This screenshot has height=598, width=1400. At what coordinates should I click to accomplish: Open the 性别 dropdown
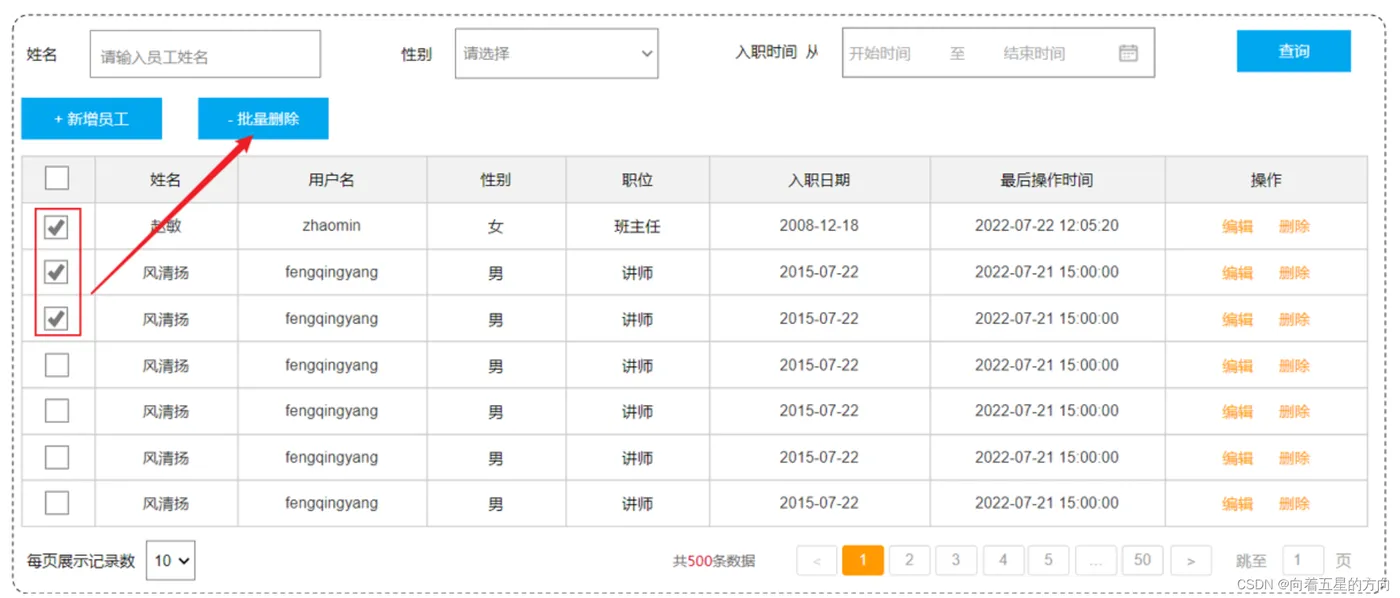point(556,54)
